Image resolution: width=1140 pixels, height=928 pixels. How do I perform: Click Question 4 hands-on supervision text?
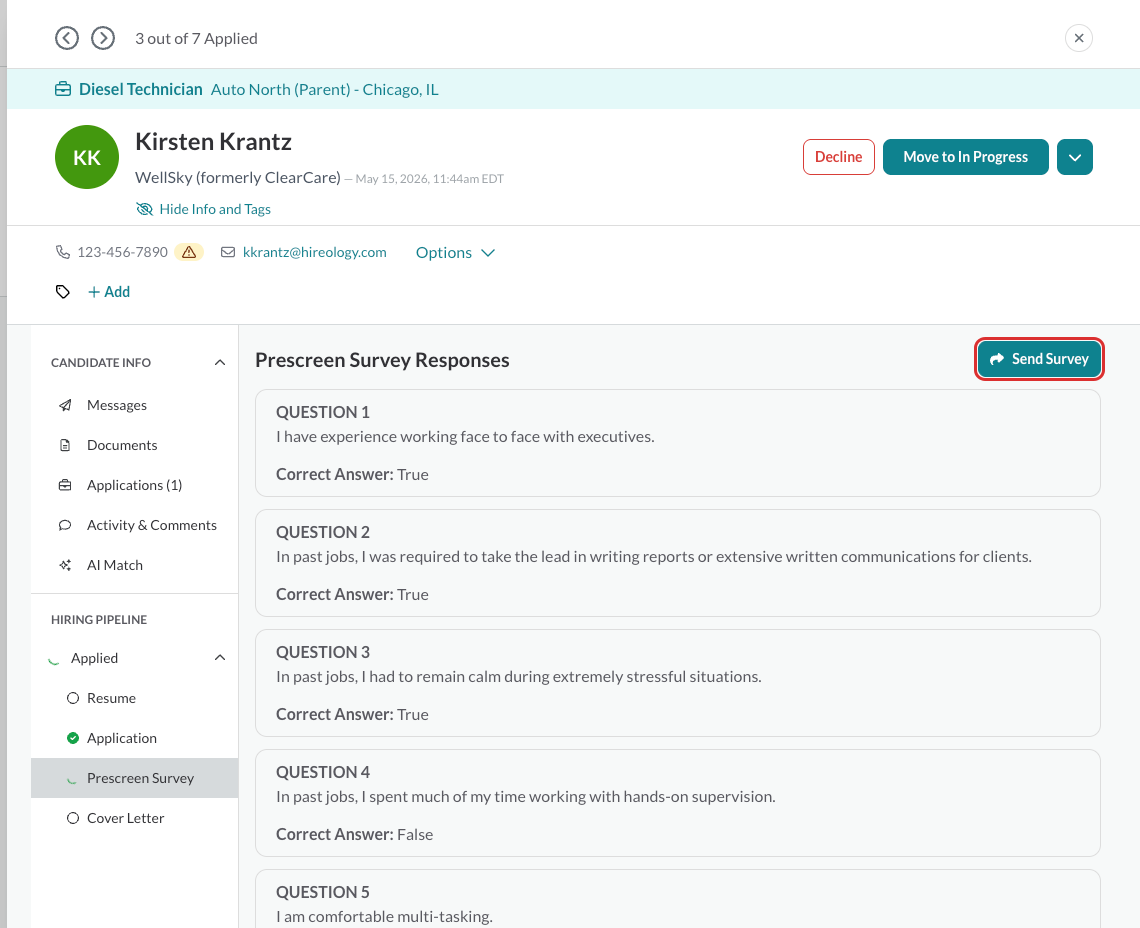pos(526,796)
